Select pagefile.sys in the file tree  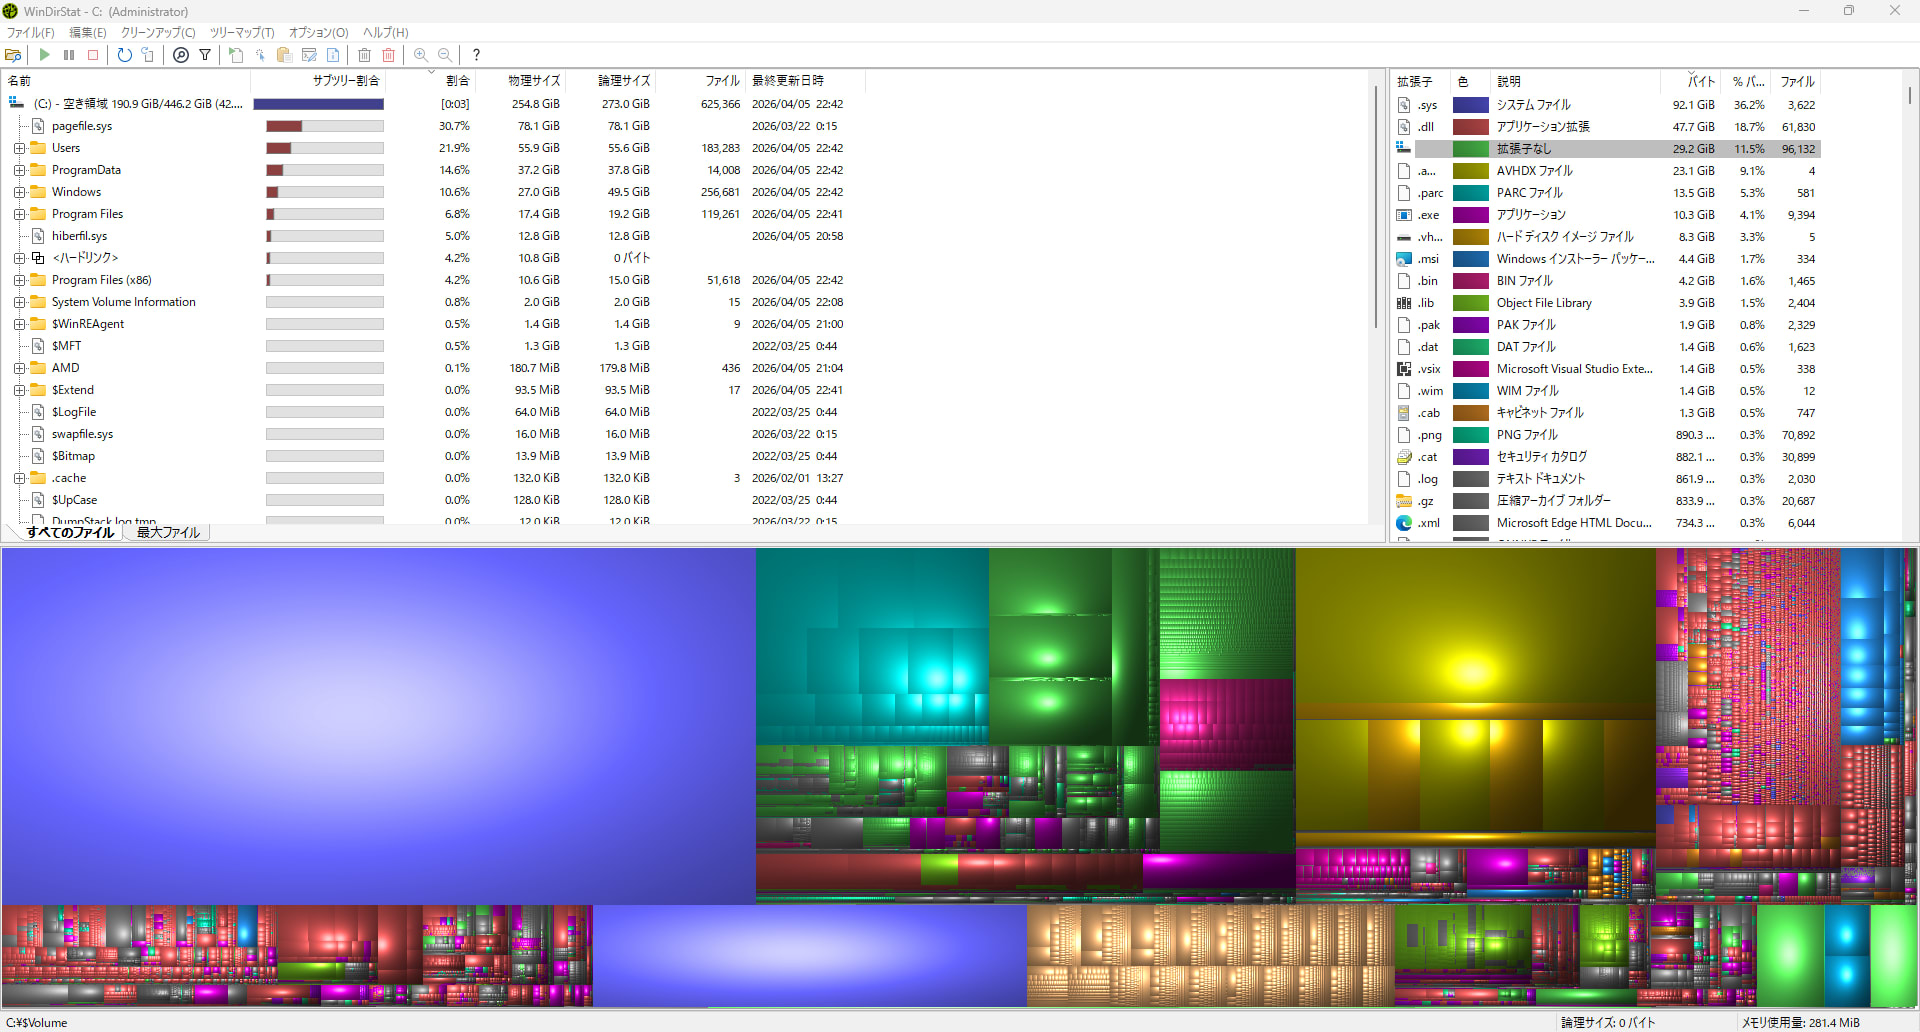82,126
